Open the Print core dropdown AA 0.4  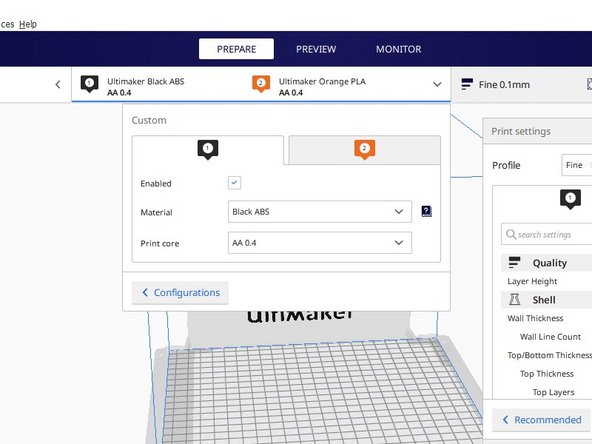click(x=320, y=243)
